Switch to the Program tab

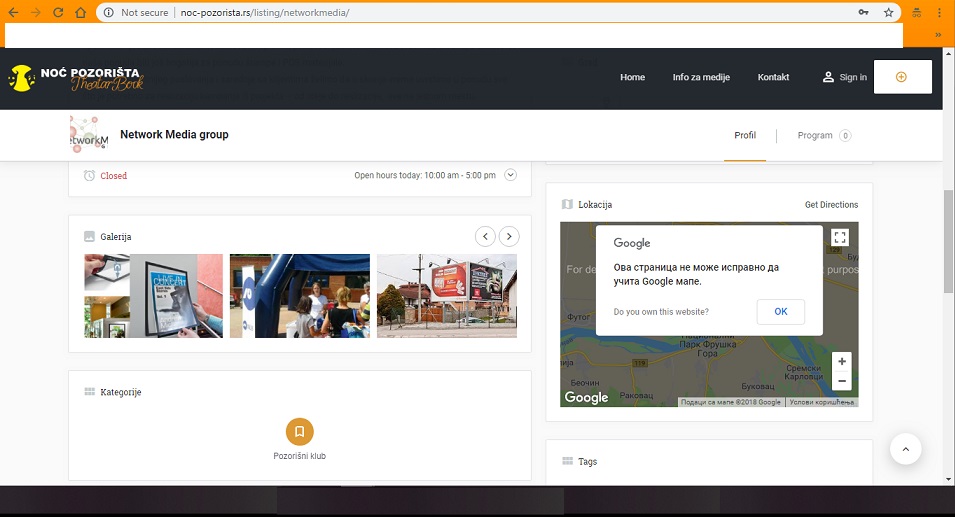click(x=824, y=135)
